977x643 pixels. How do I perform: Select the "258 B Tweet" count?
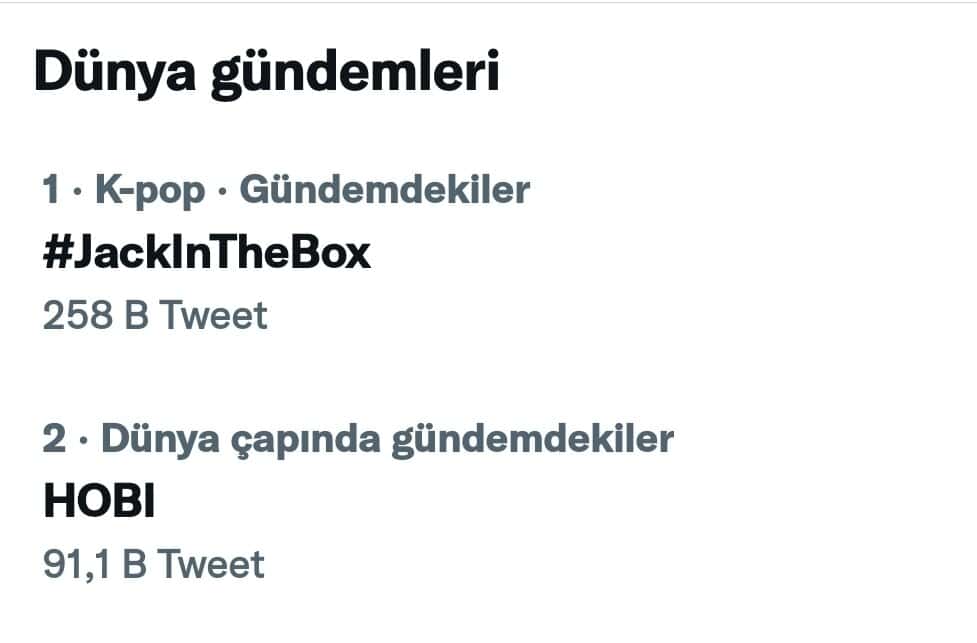[155, 315]
